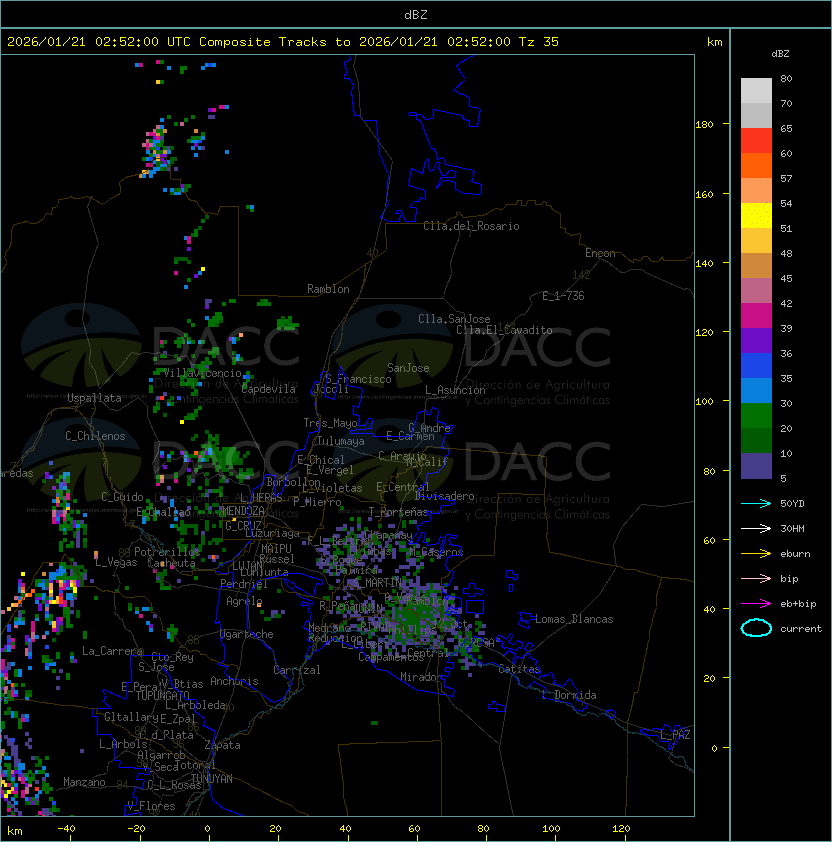Click the C_Guido place label
The image size is (832, 842).
click(x=122, y=497)
